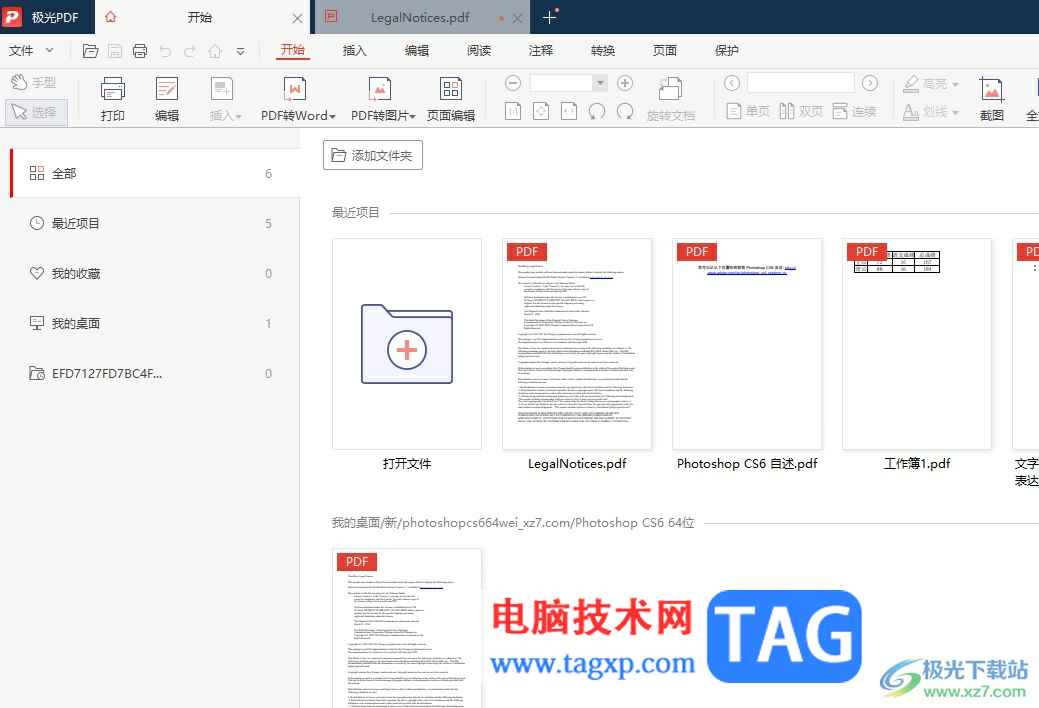Screen dimensions: 1039x708
Task: Switch to the 编辑 ribbon tab
Action: pos(417,50)
